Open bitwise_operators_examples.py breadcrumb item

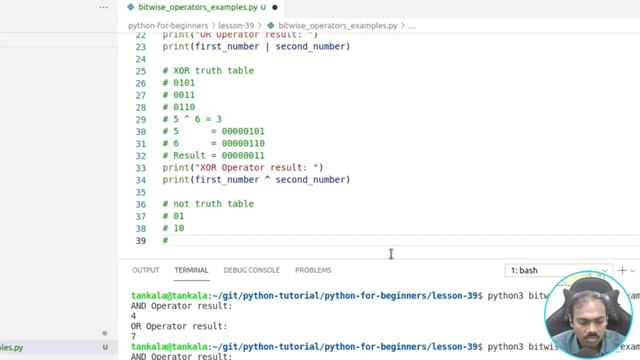338,26
